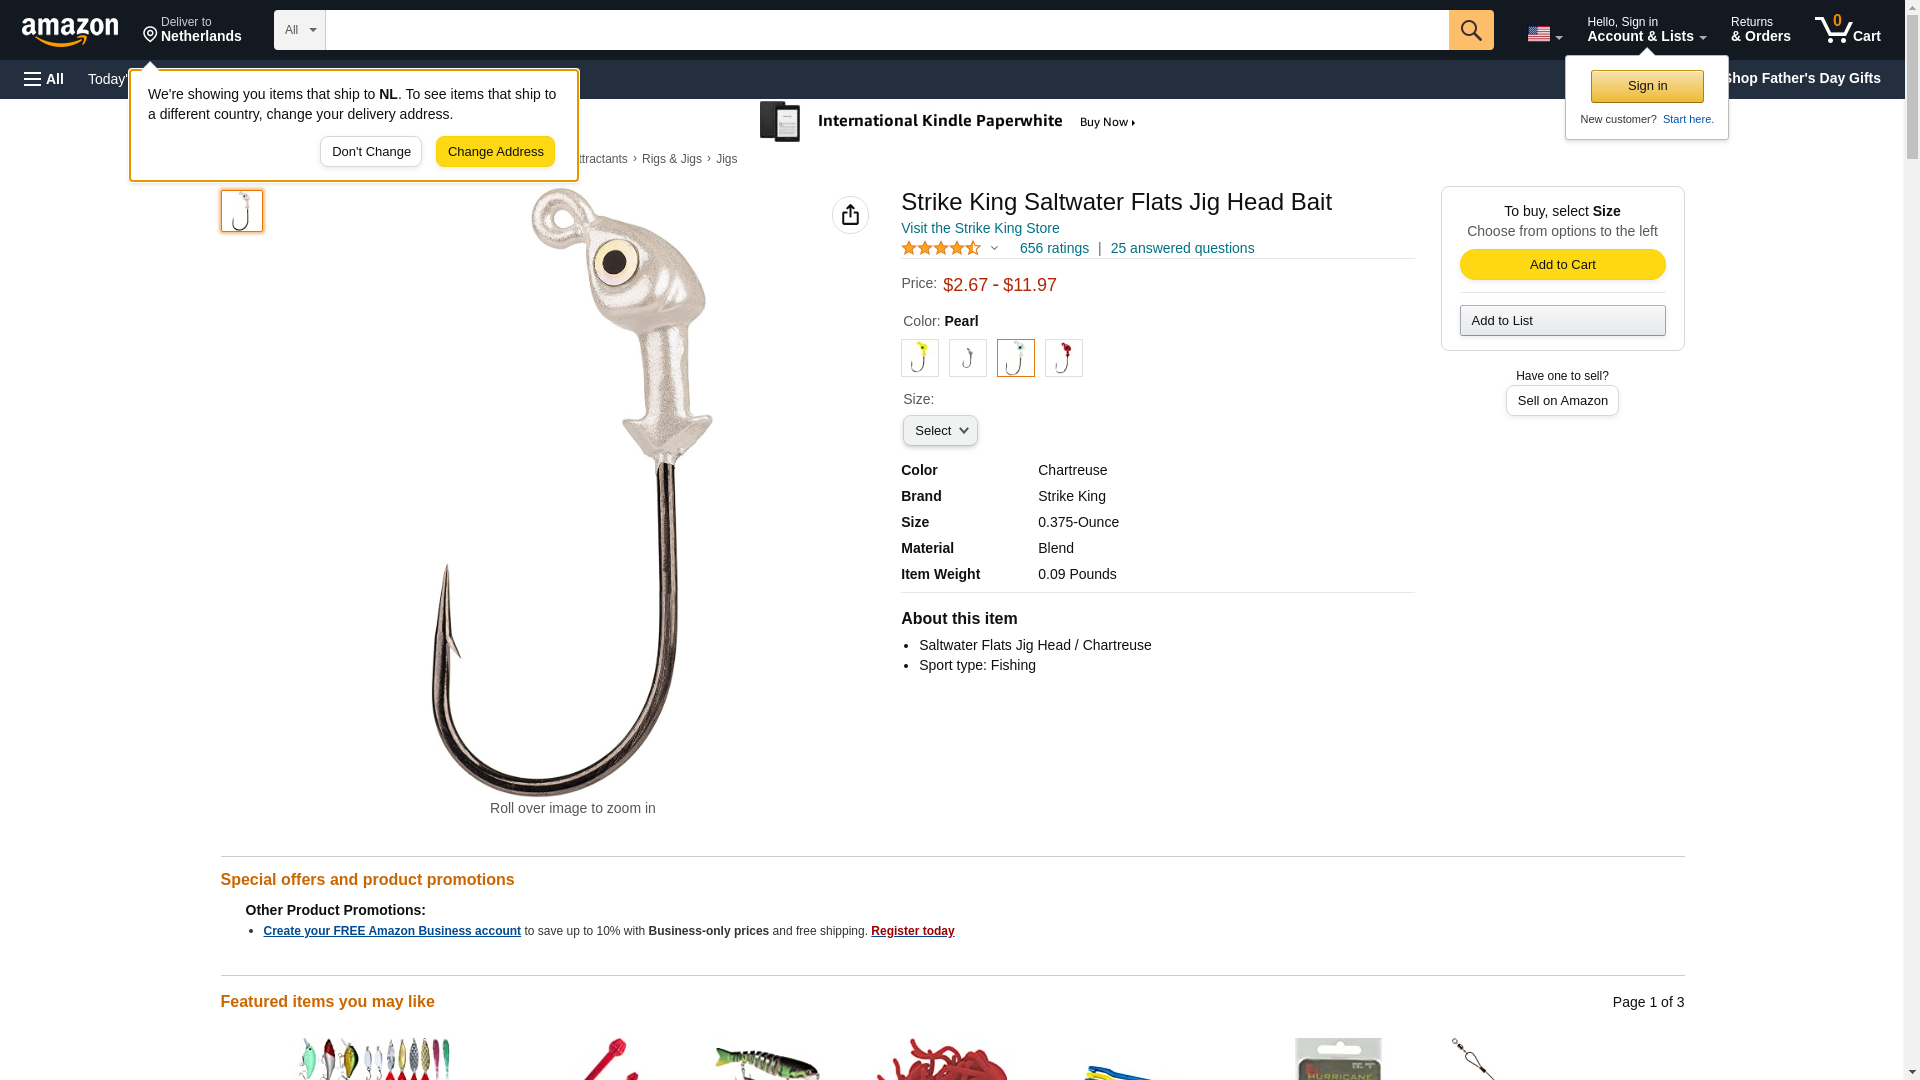
Task: Choose the plain white jig color option
Action: pos(968,358)
